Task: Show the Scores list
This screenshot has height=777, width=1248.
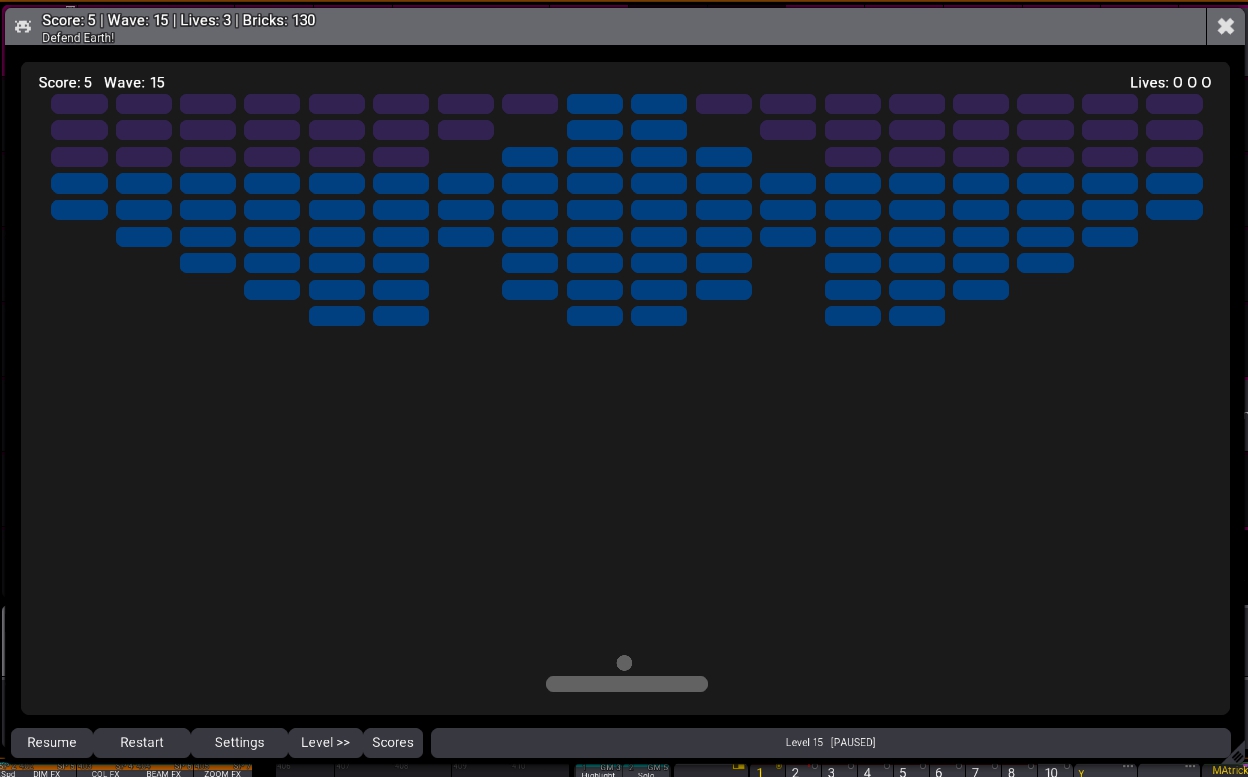Action: point(393,742)
